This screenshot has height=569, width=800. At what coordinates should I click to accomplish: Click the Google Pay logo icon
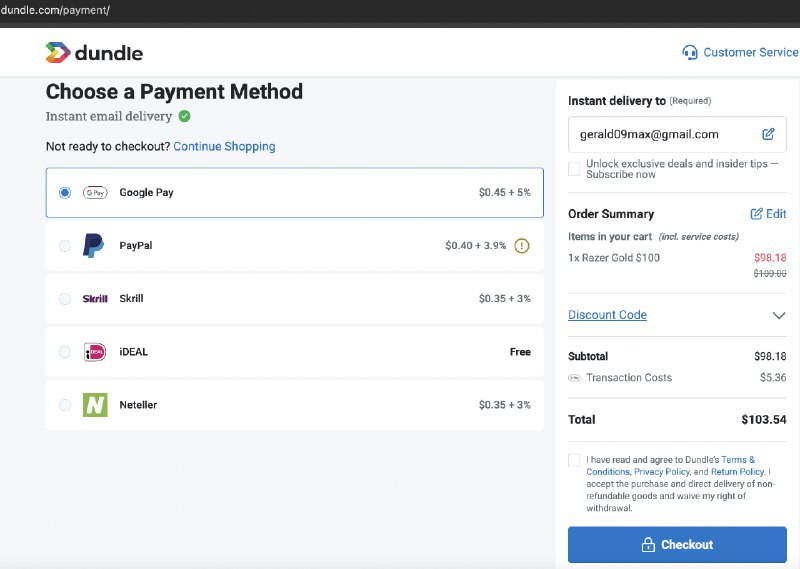coord(95,192)
